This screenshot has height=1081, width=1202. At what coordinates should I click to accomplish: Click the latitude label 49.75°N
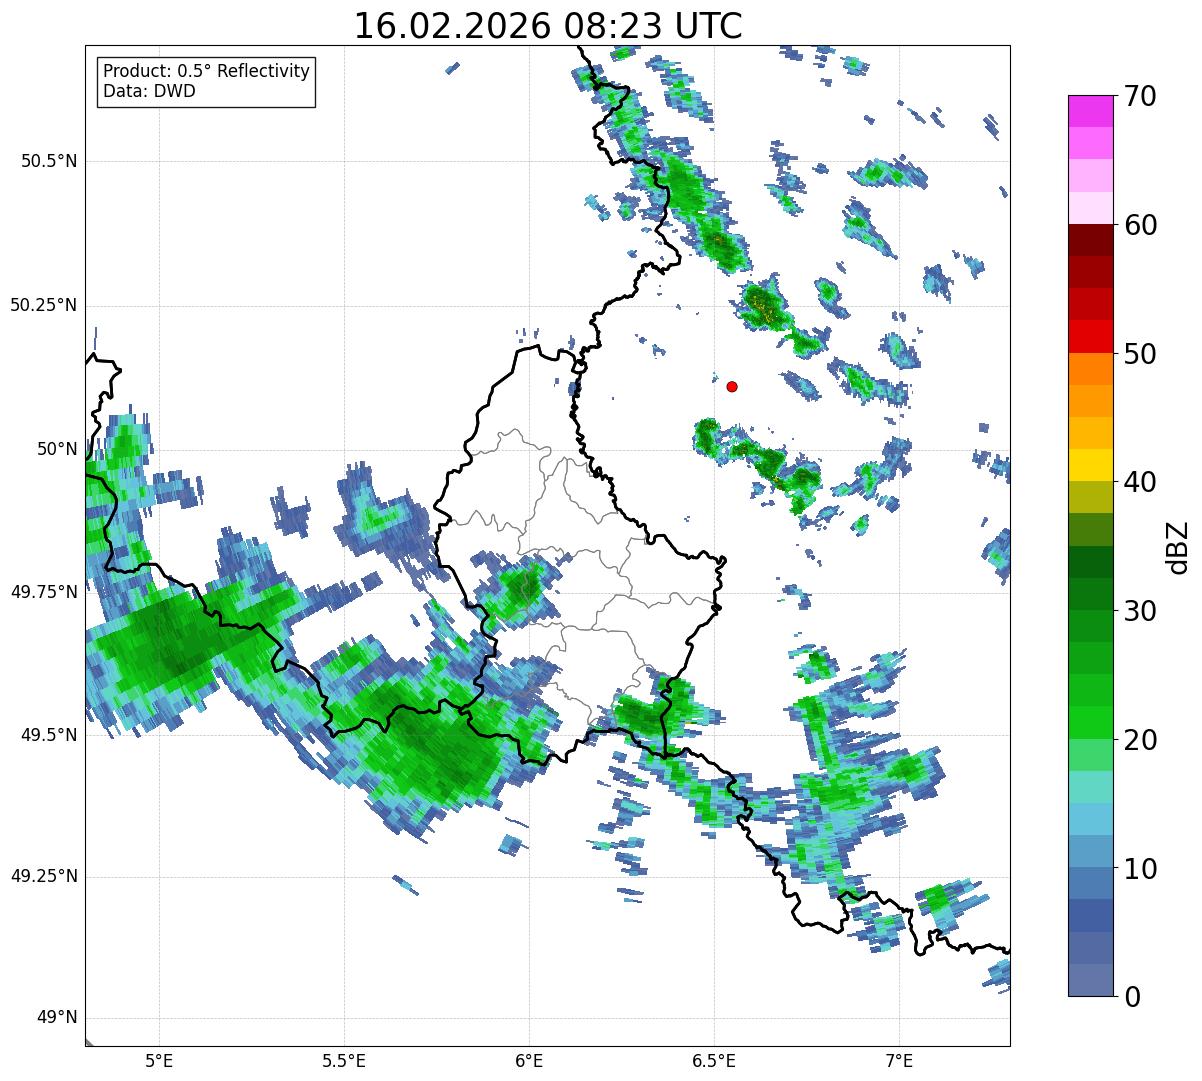point(43,592)
